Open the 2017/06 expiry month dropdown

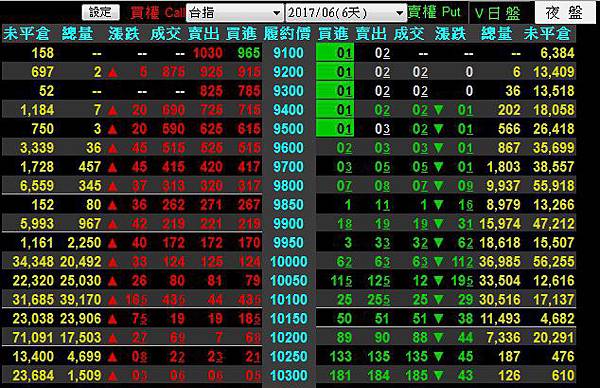click(346, 13)
